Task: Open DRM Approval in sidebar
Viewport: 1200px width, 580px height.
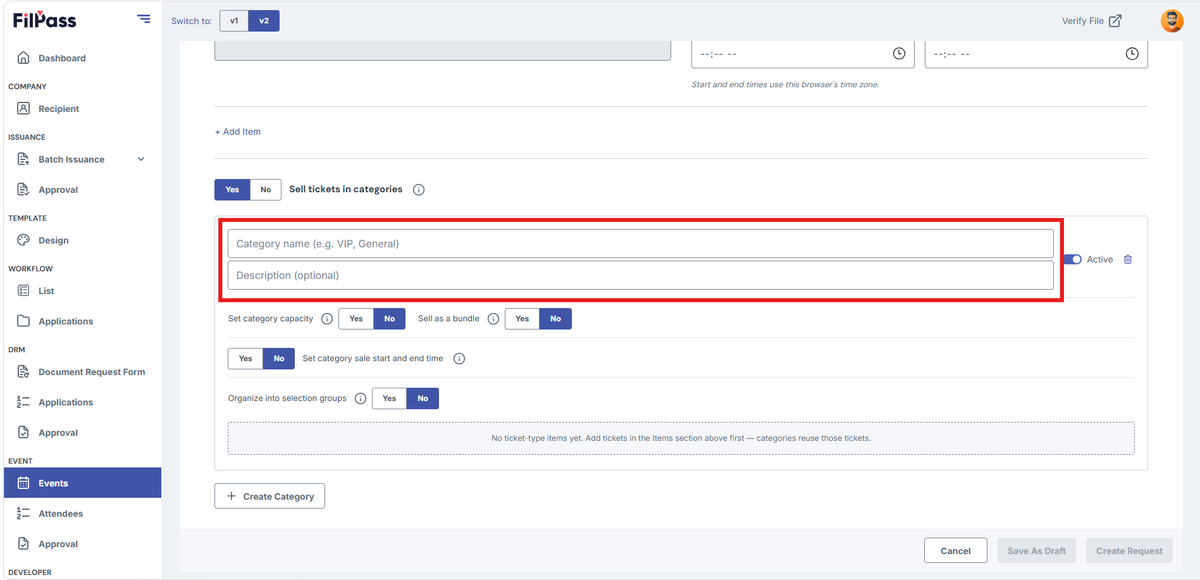Action: point(81,433)
